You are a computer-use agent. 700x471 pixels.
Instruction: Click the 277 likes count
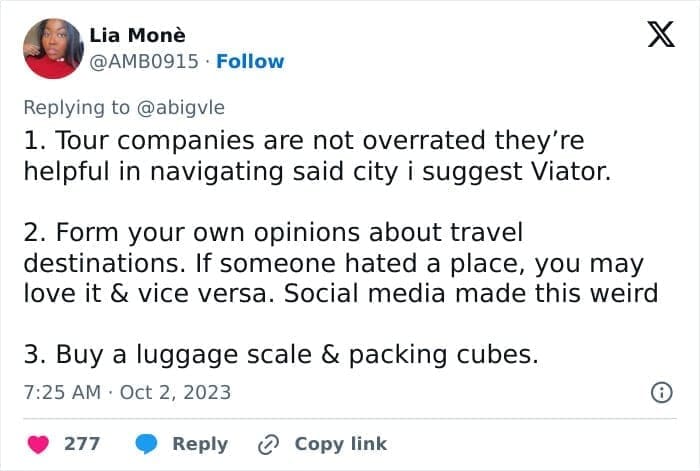pos(82,444)
